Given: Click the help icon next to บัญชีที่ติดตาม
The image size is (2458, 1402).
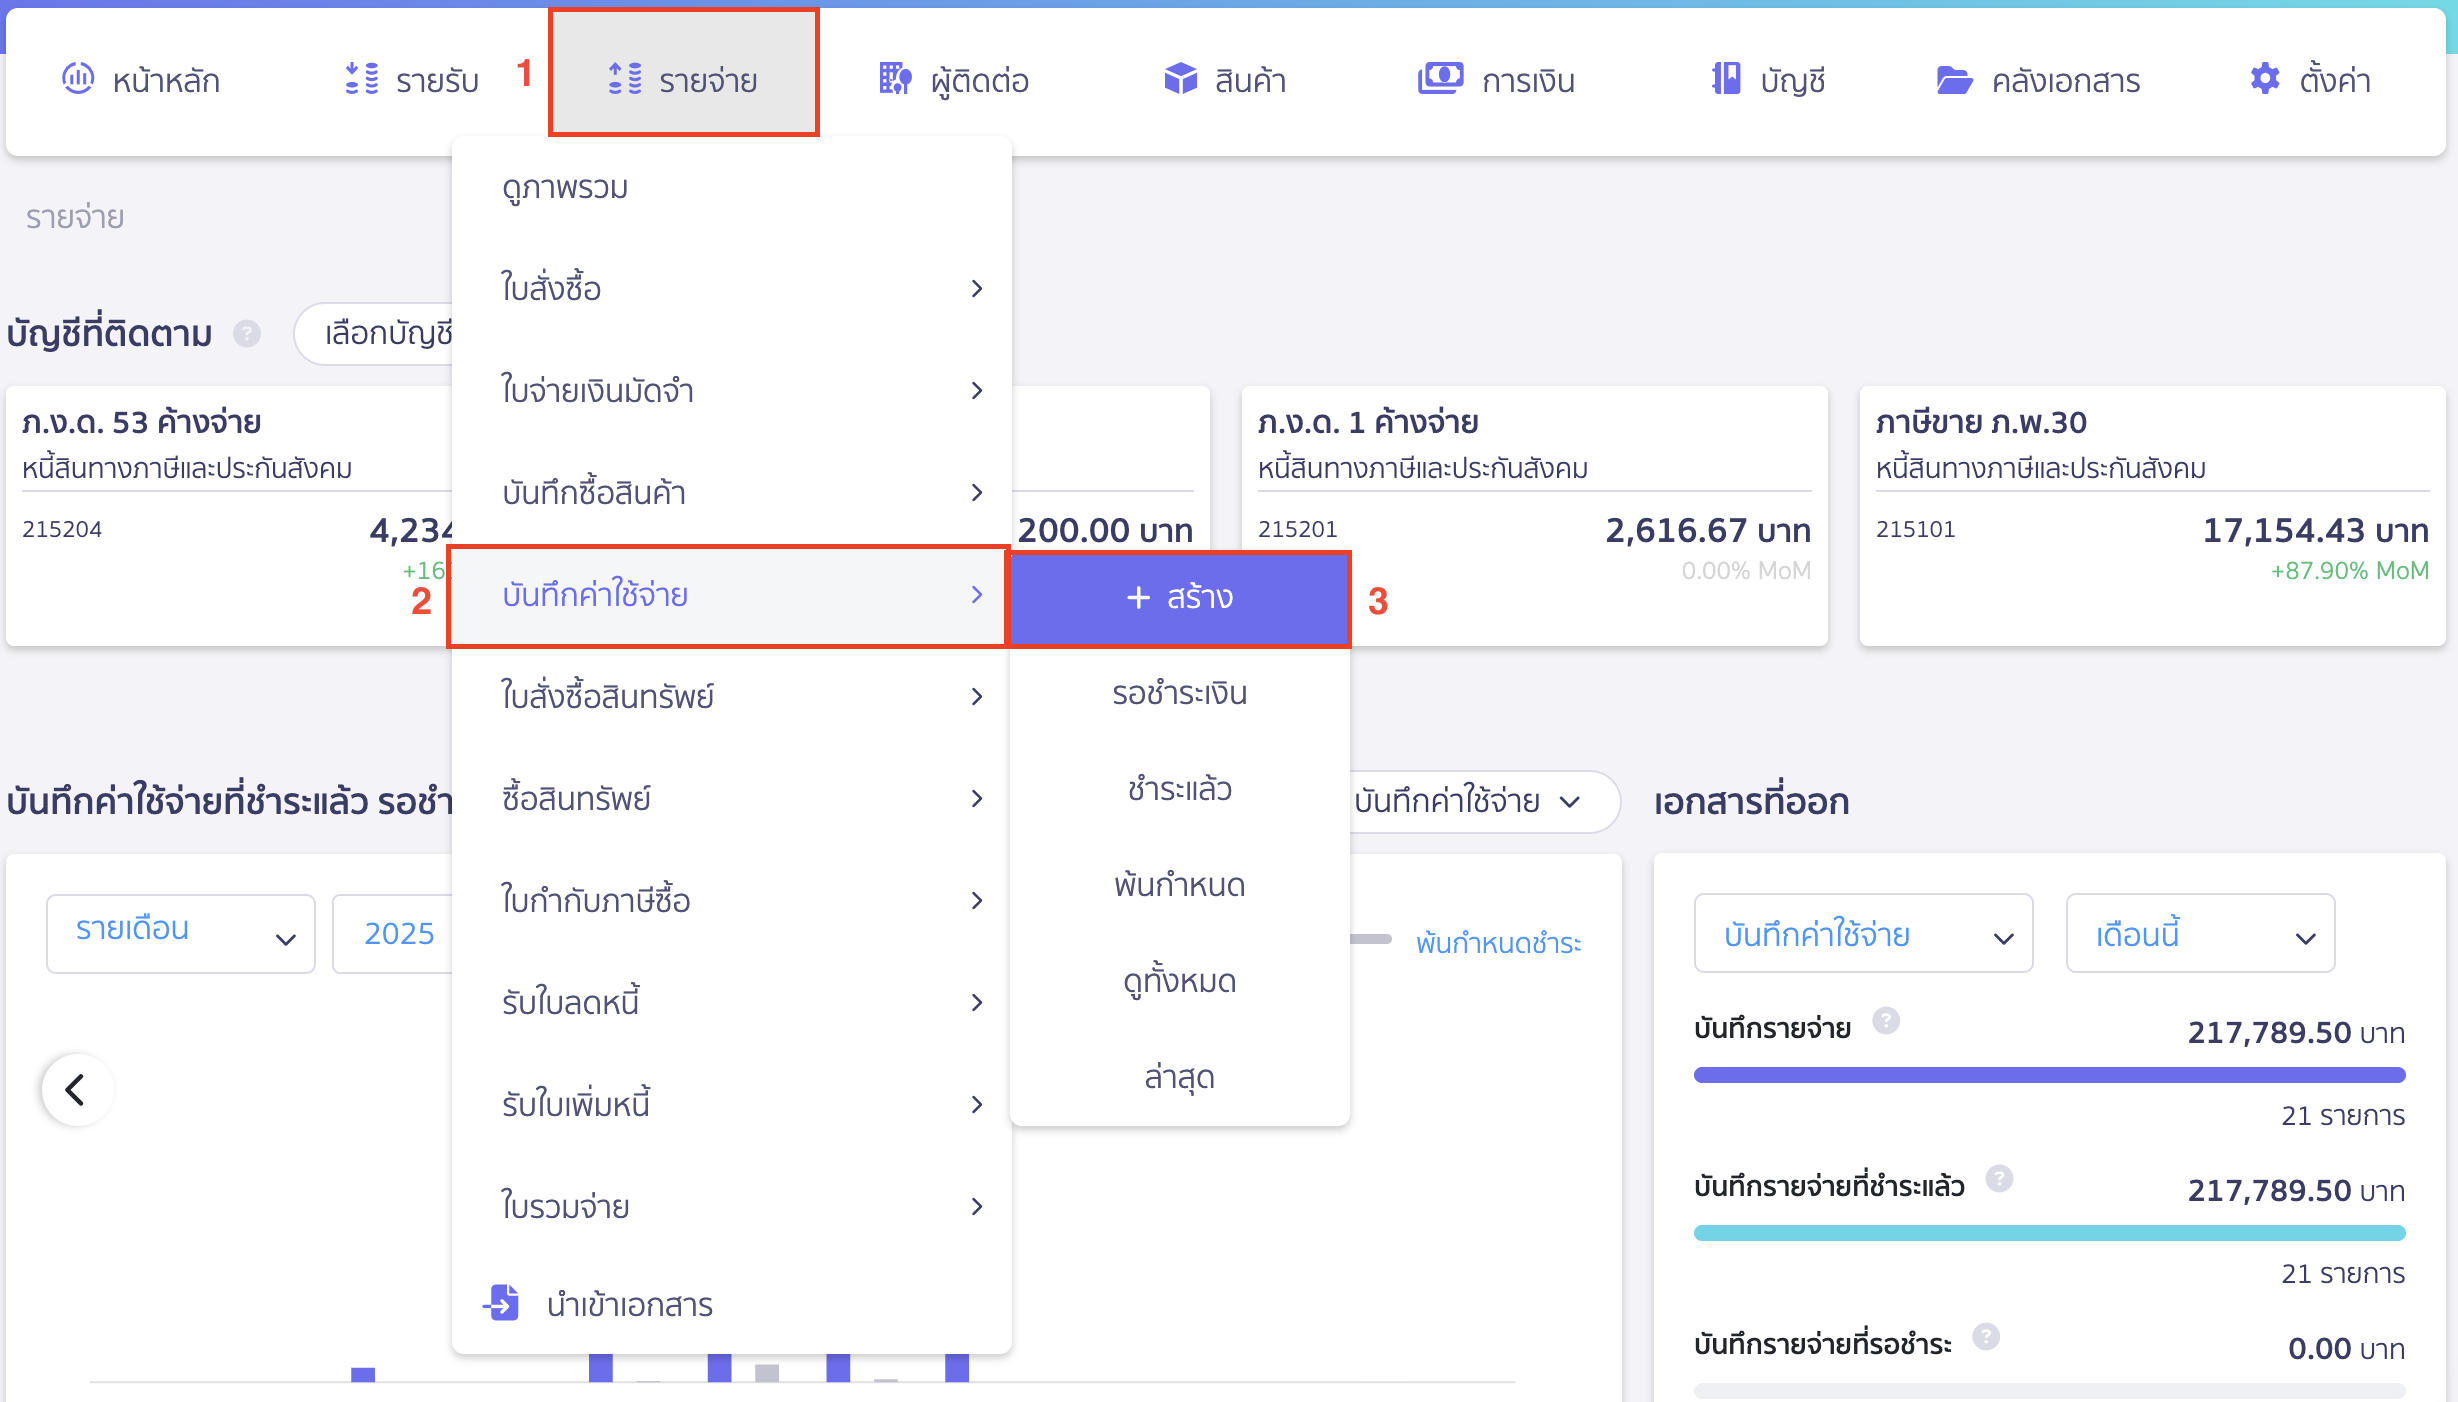Looking at the screenshot, I should (247, 333).
